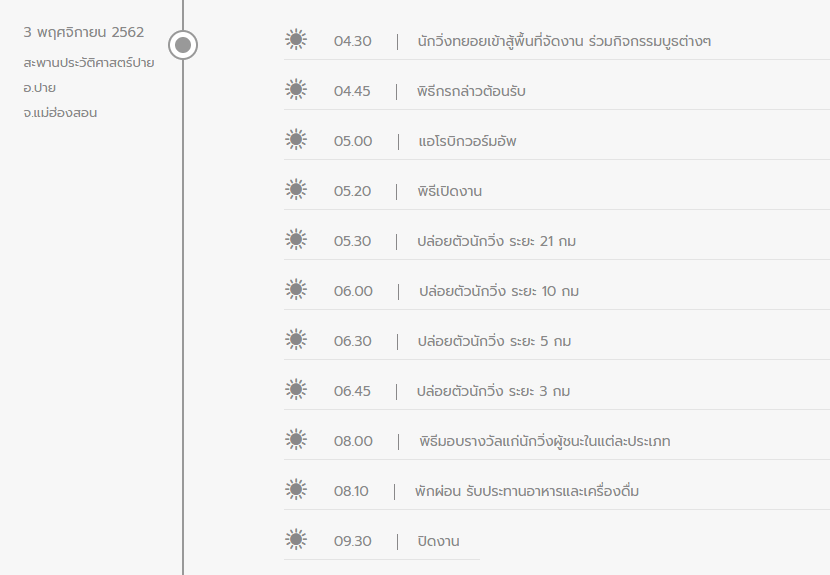Click the sun icon beside 09.30
The height and width of the screenshot is (575, 830).
point(296,540)
